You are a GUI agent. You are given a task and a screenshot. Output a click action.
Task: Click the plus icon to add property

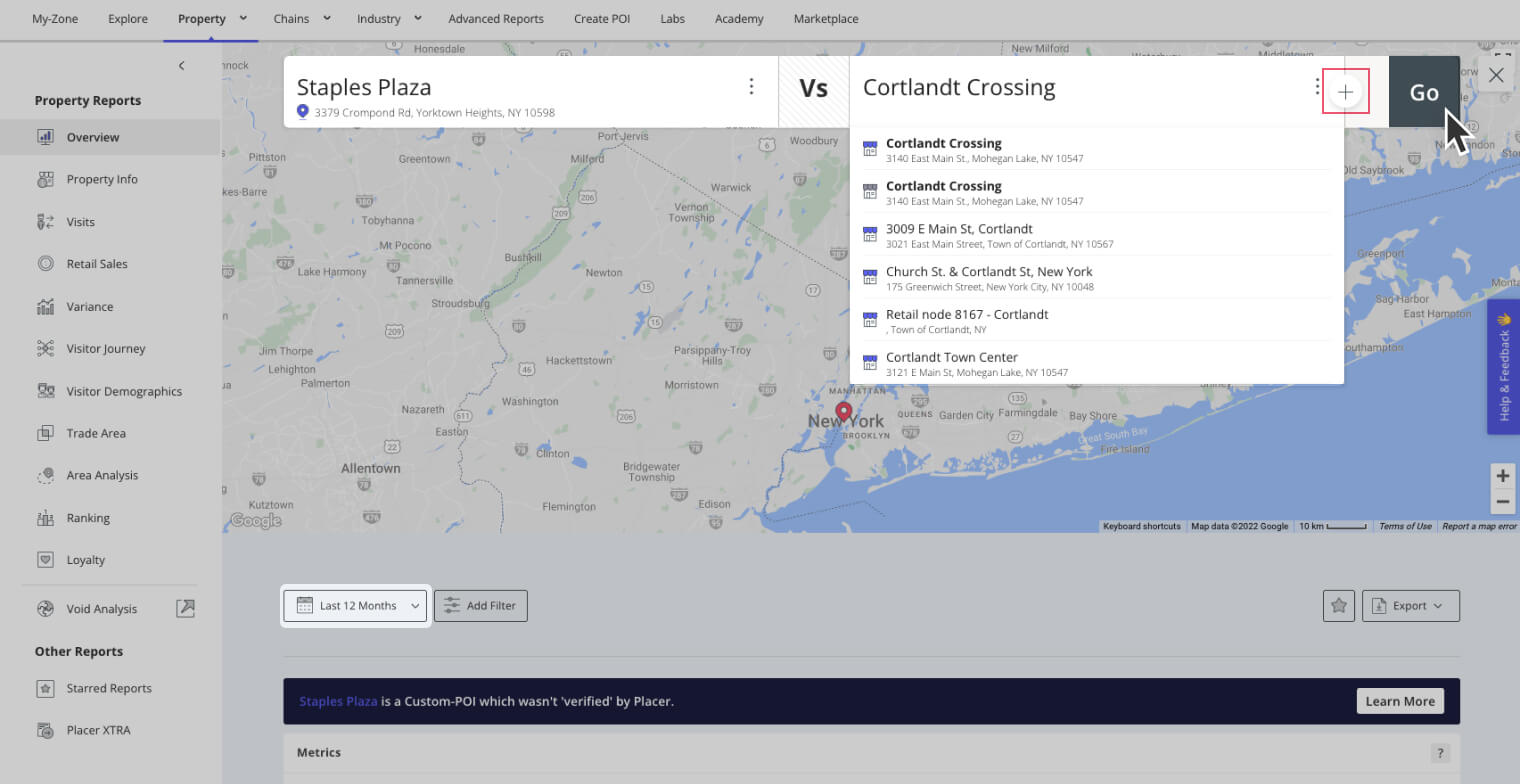click(1346, 92)
